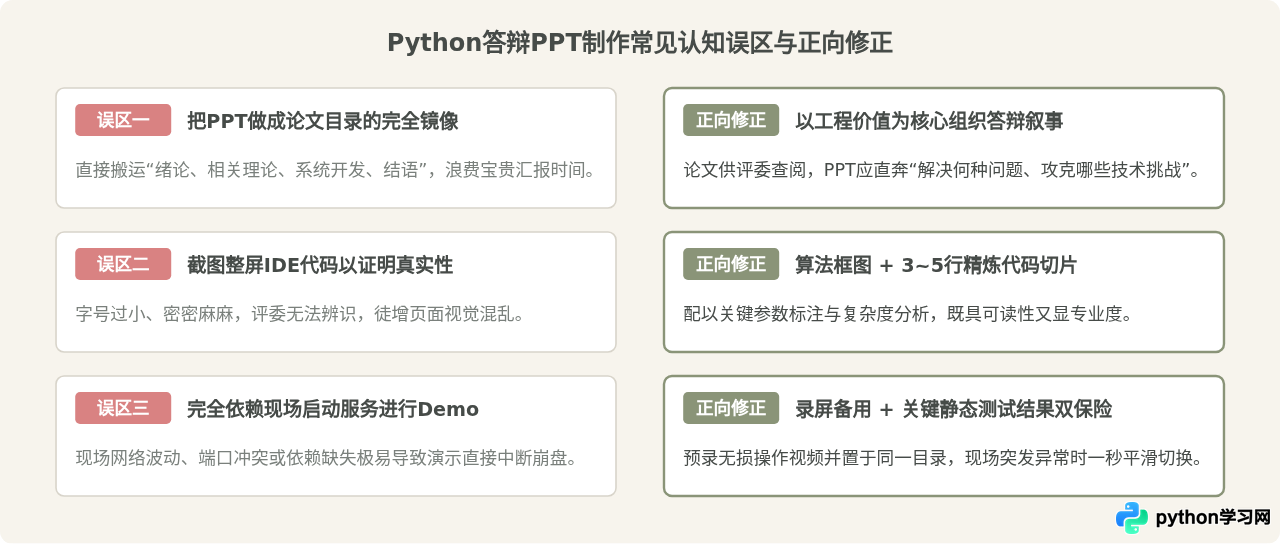Click the 正向修正 badge beside 以工程价值为核心组织答辩叙事
Viewport: 1280px width, 544px height.
tap(731, 120)
